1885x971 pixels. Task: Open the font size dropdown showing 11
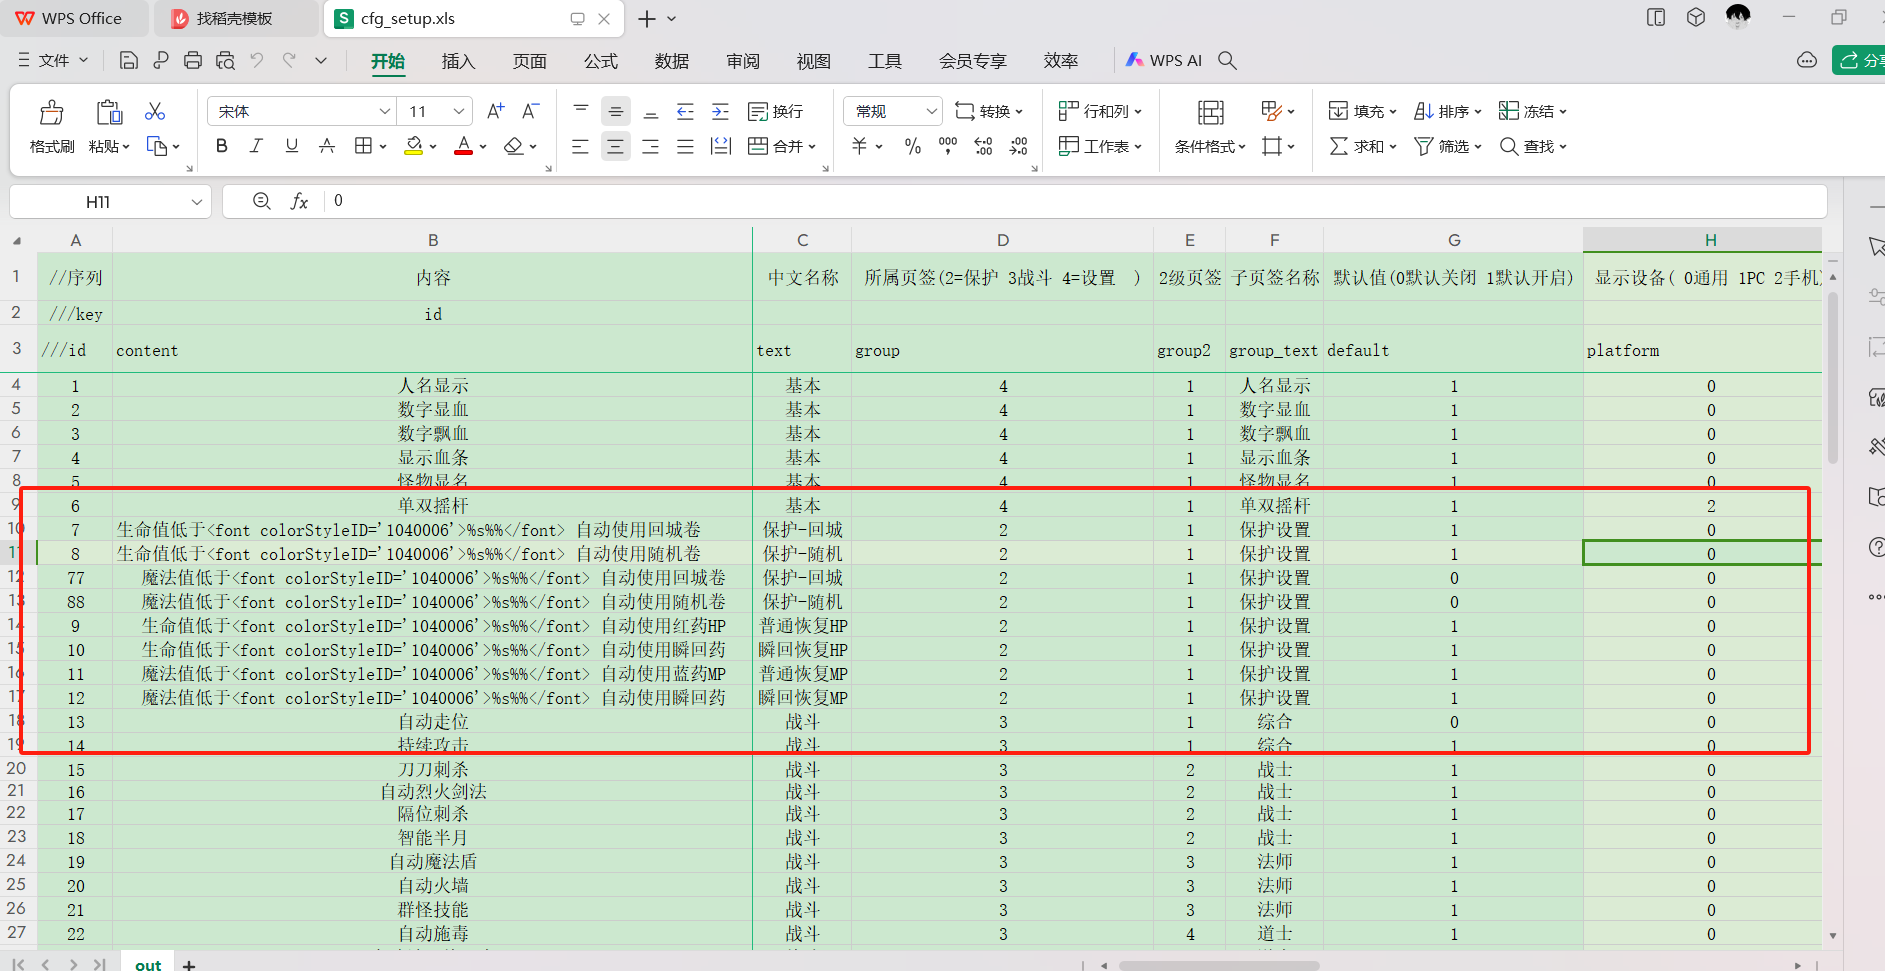click(x=459, y=111)
